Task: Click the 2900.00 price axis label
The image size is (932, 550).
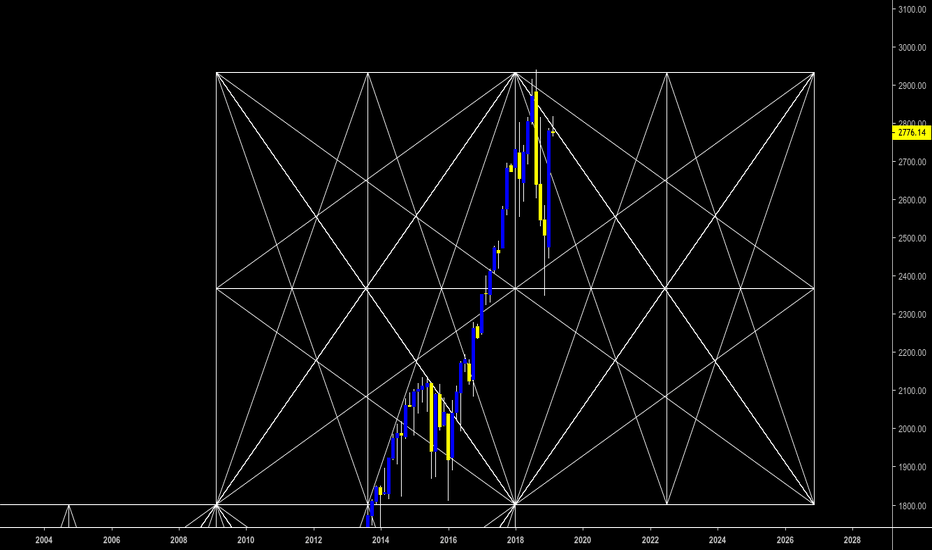Action: point(912,86)
